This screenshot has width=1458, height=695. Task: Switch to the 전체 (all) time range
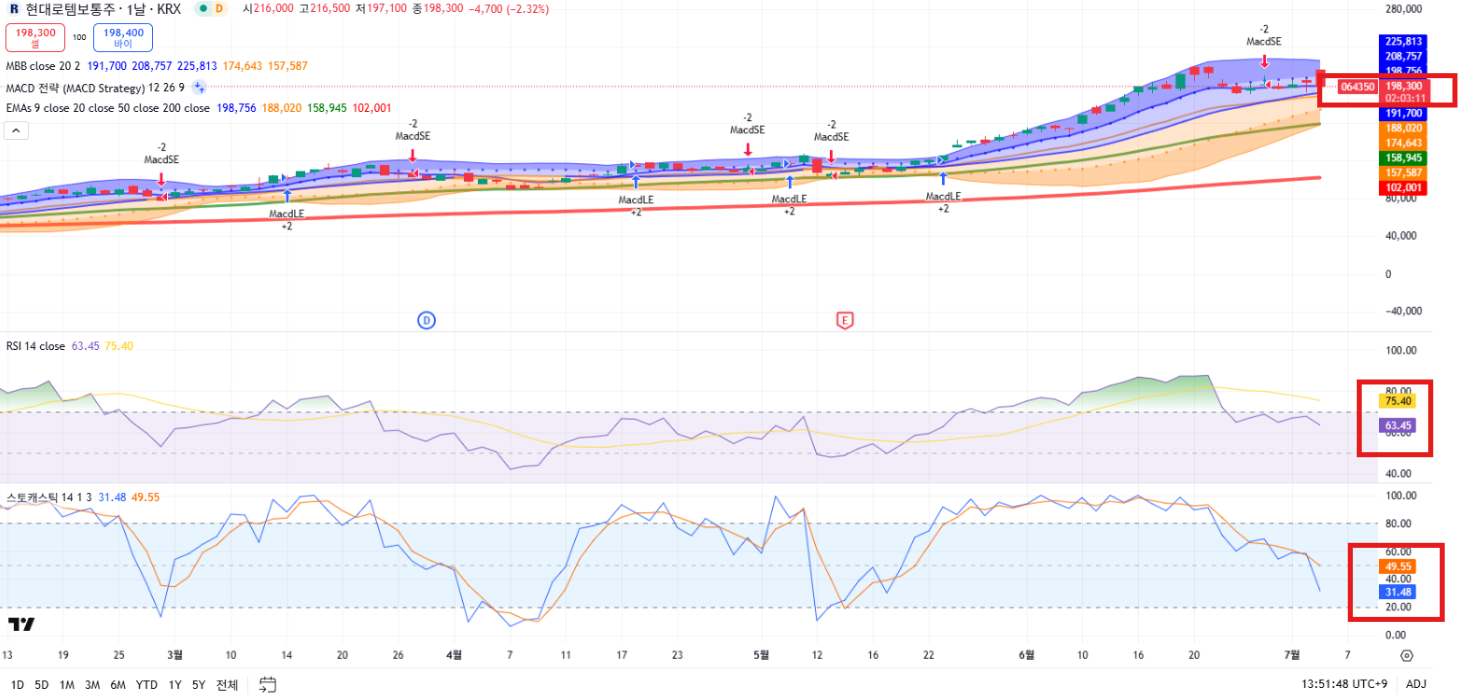coord(227,685)
